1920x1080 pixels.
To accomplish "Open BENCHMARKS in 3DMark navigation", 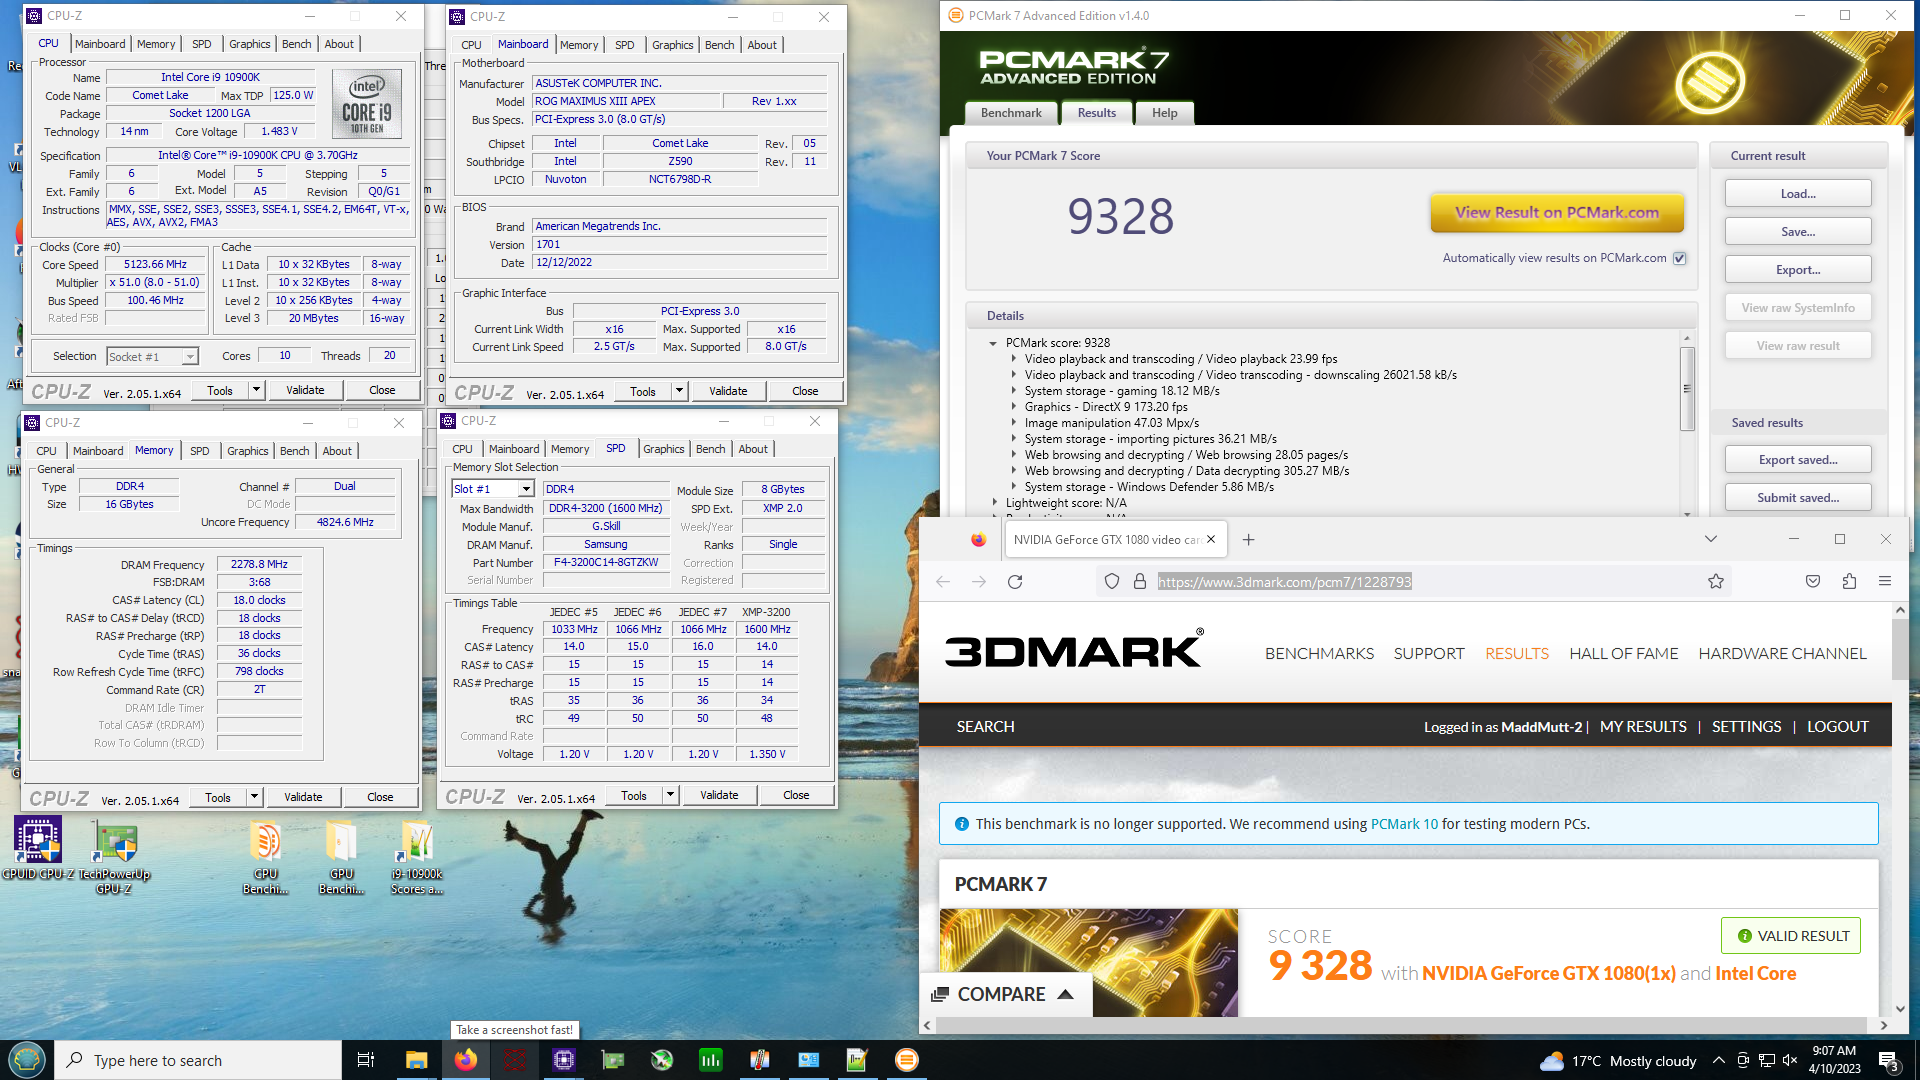I will [1319, 653].
